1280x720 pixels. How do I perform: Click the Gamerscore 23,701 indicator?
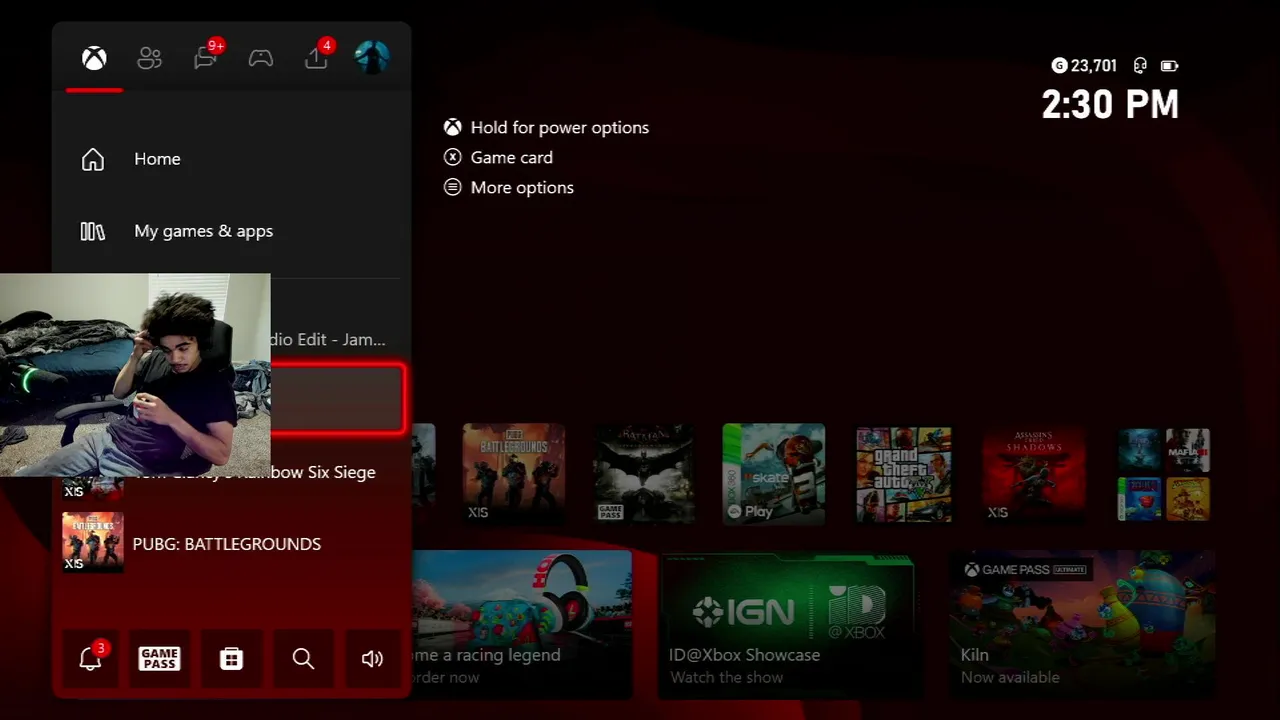coord(1085,66)
